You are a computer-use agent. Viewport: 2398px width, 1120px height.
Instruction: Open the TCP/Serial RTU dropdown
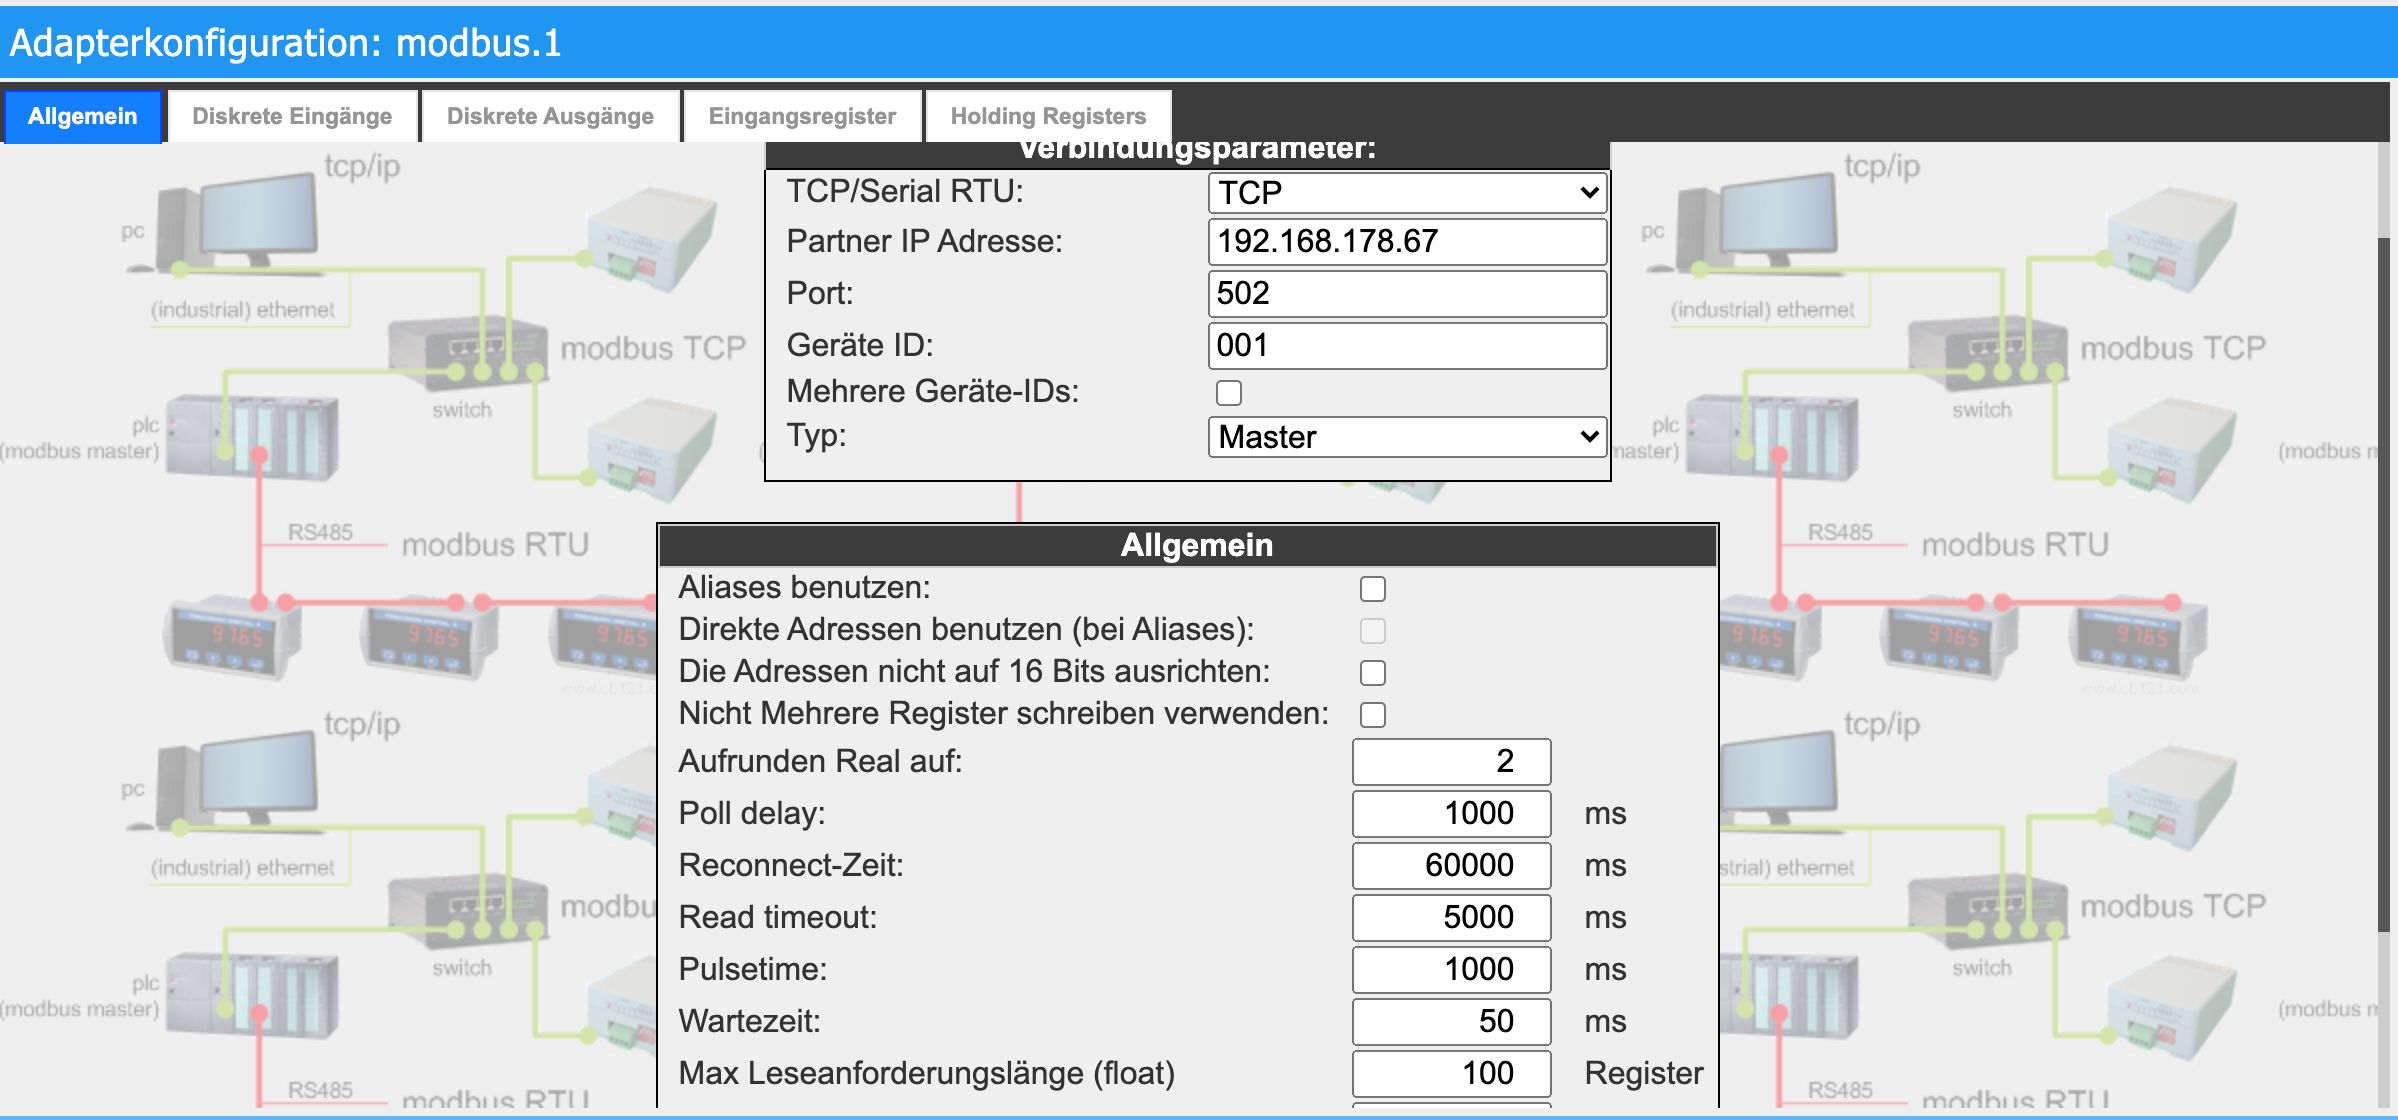coord(1407,192)
